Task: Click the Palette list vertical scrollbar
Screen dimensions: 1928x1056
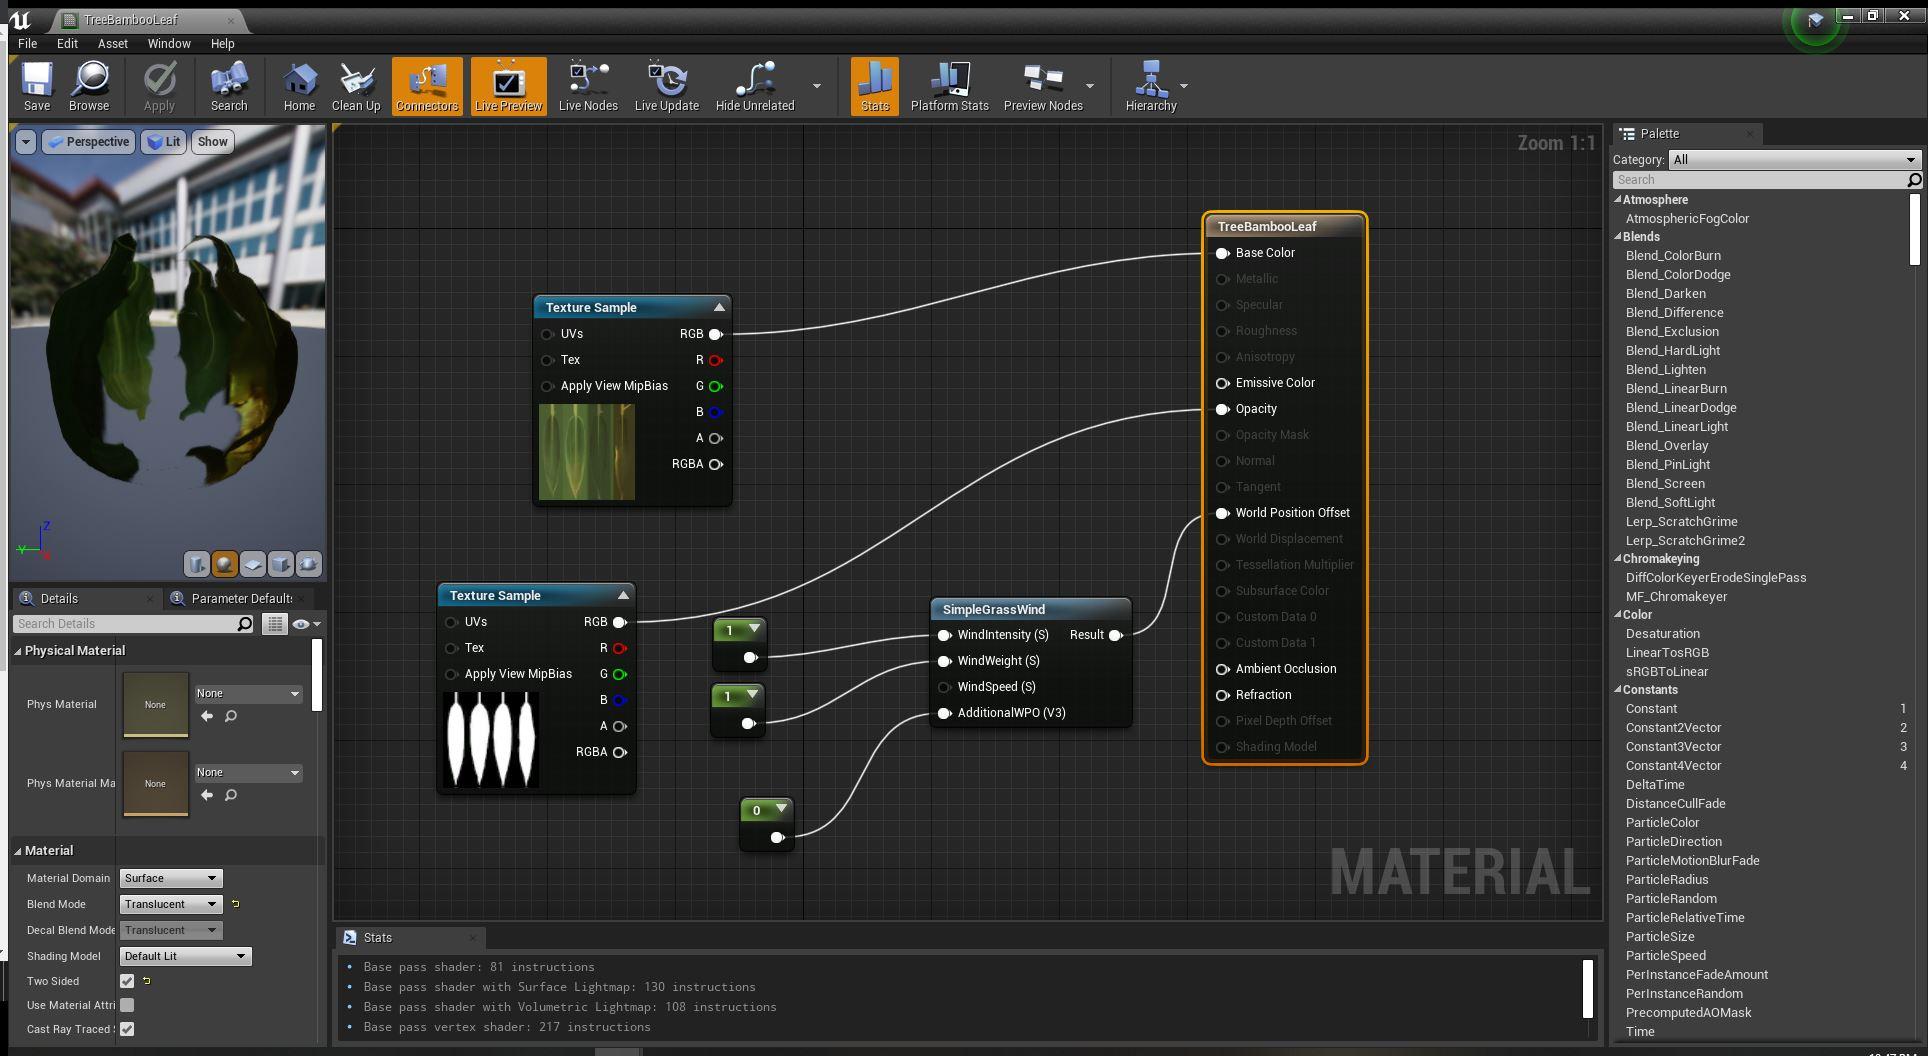Action: click(1915, 230)
